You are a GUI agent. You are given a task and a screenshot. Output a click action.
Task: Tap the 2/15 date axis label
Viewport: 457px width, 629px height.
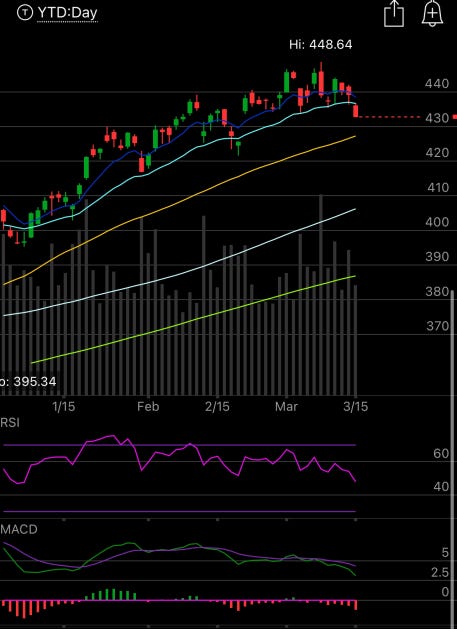(217, 407)
